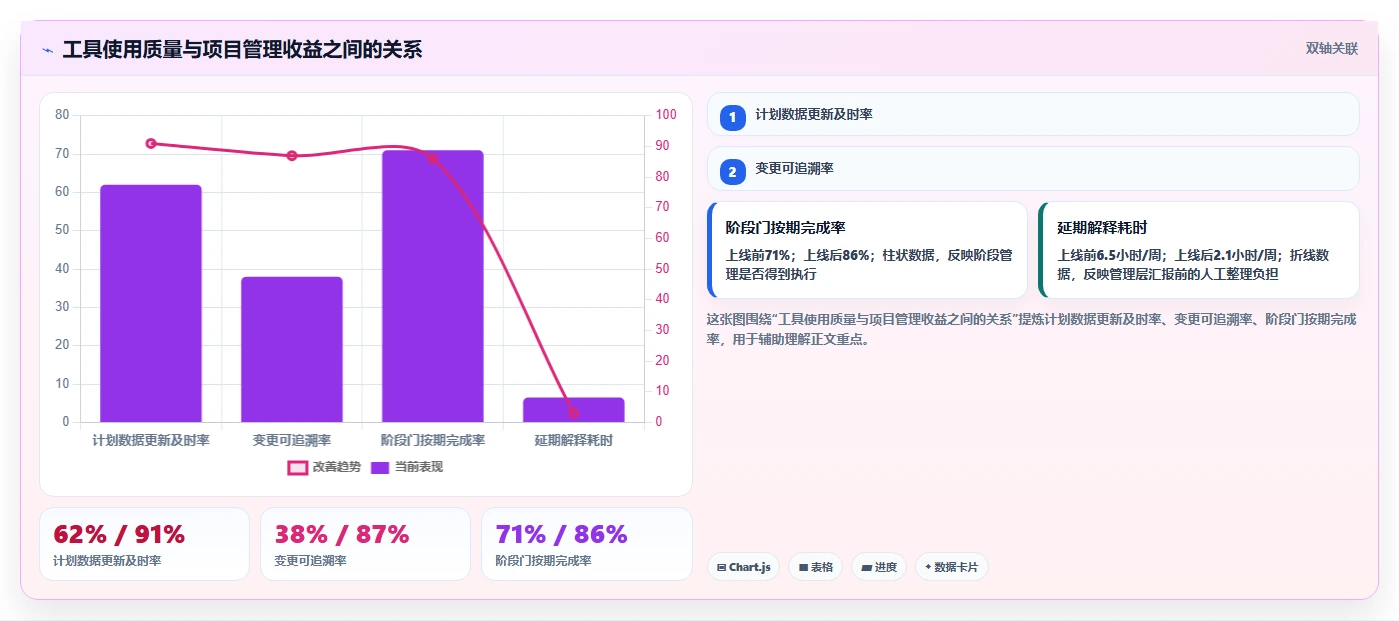
Task: Click right axis value 100
Action: pos(666,115)
